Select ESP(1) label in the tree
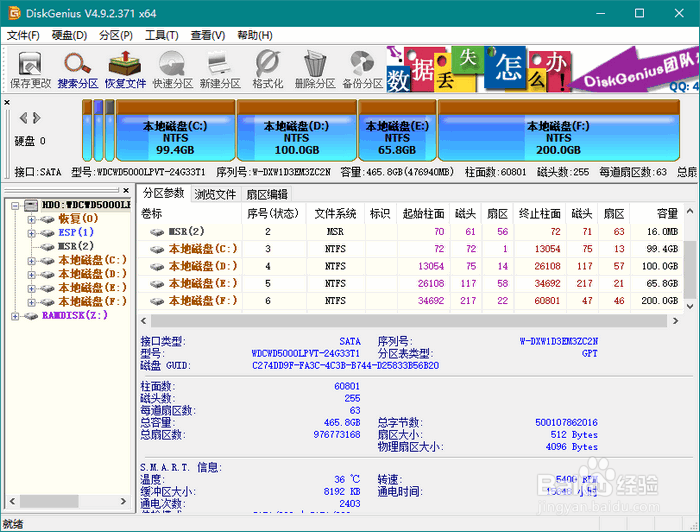This screenshot has width=700, height=532. pyautogui.click(x=76, y=233)
